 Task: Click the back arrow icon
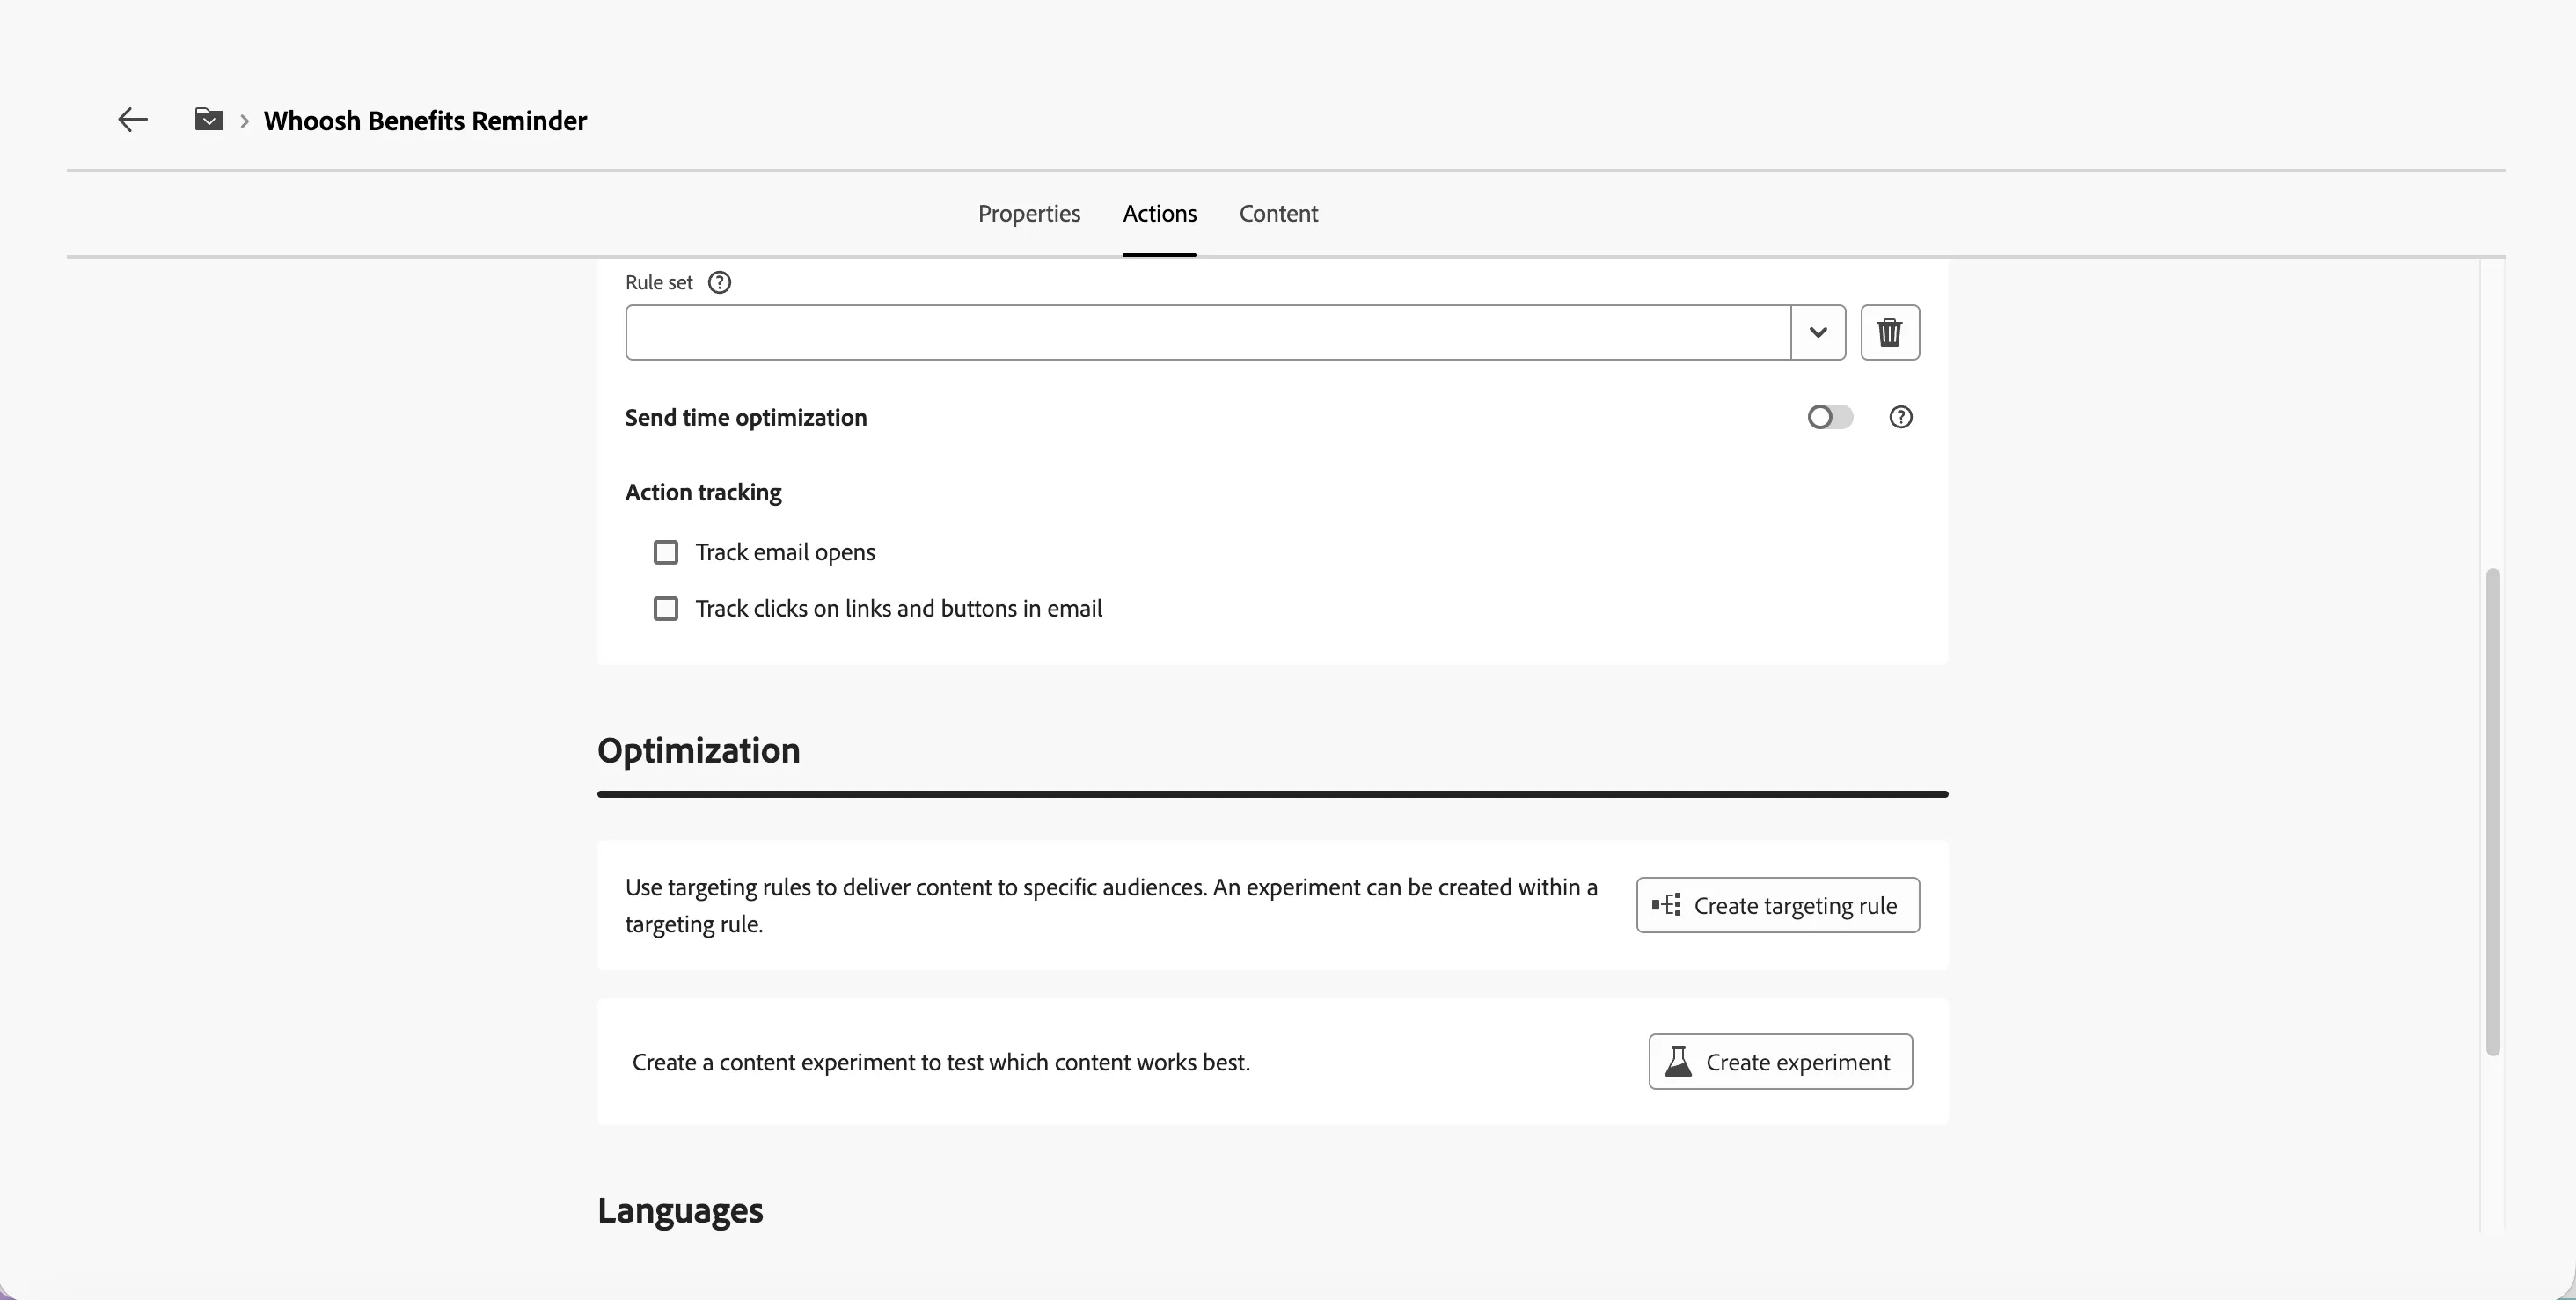click(132, 120)
